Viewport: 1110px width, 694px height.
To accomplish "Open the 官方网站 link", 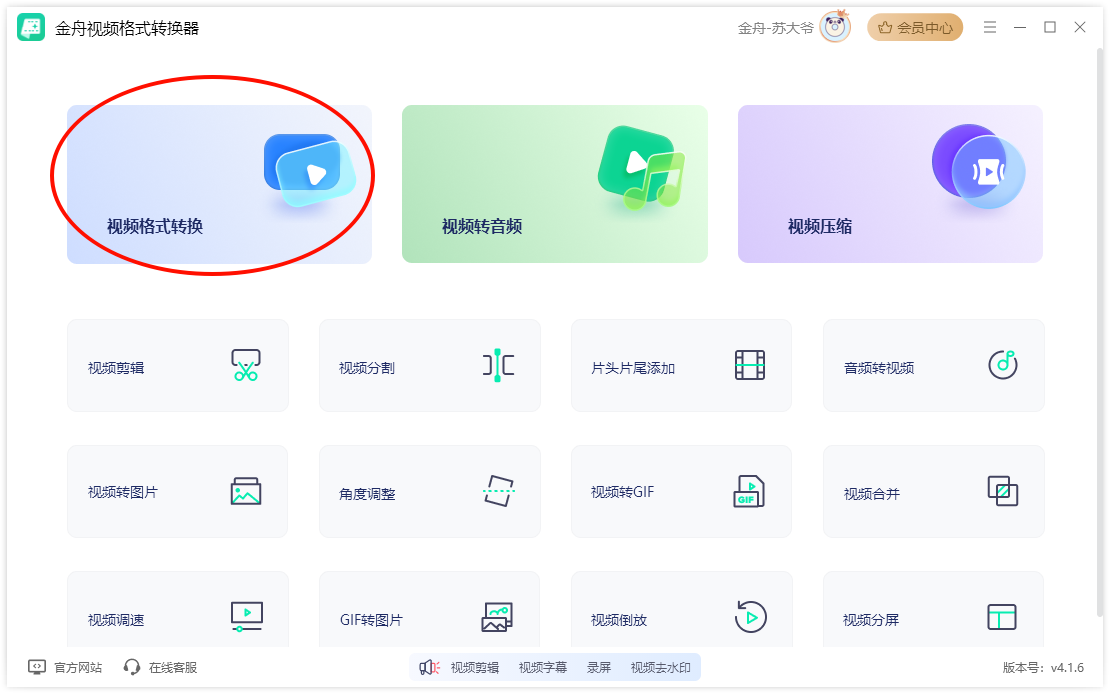I will (x=78, y=667).
